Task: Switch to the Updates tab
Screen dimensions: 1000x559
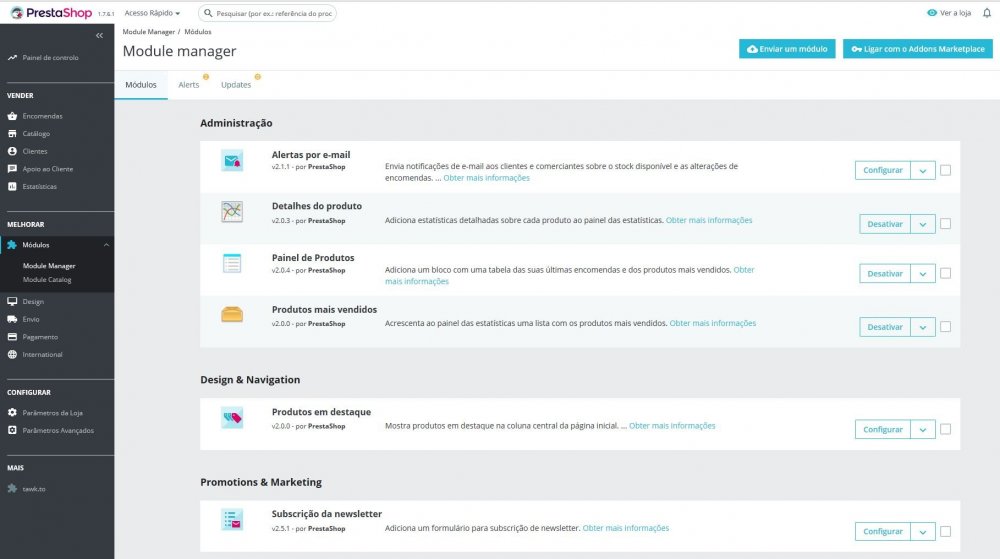Action: [x=236, y=85]
